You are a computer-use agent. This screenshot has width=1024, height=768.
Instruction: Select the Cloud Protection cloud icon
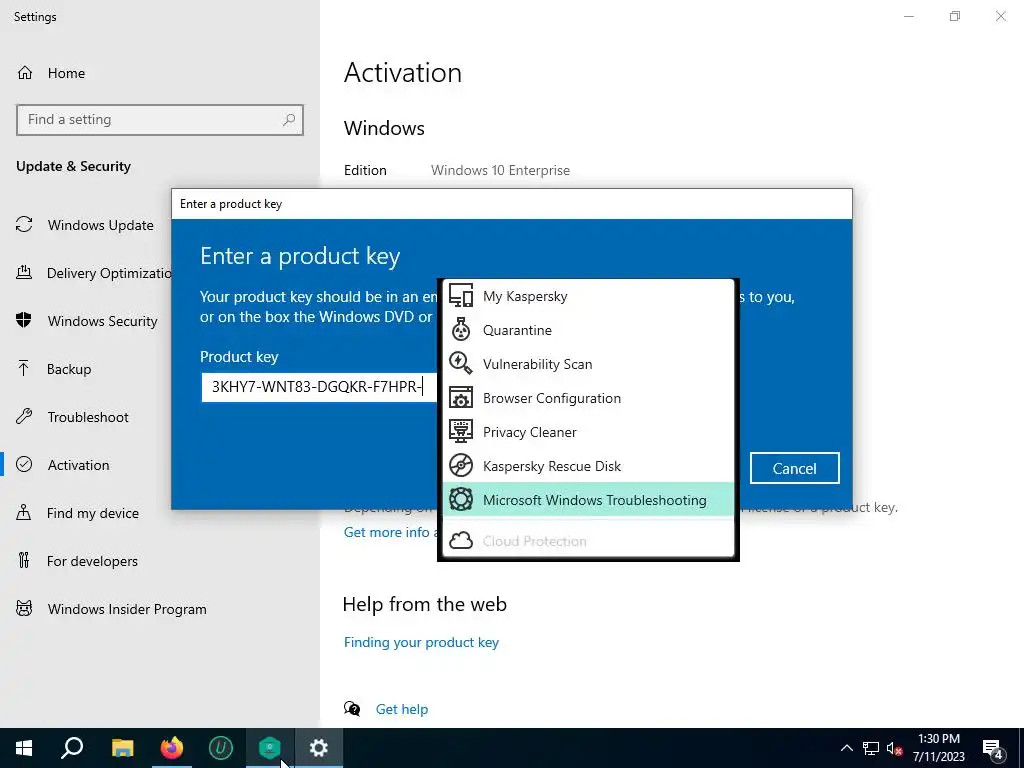(x=460, y=541)
